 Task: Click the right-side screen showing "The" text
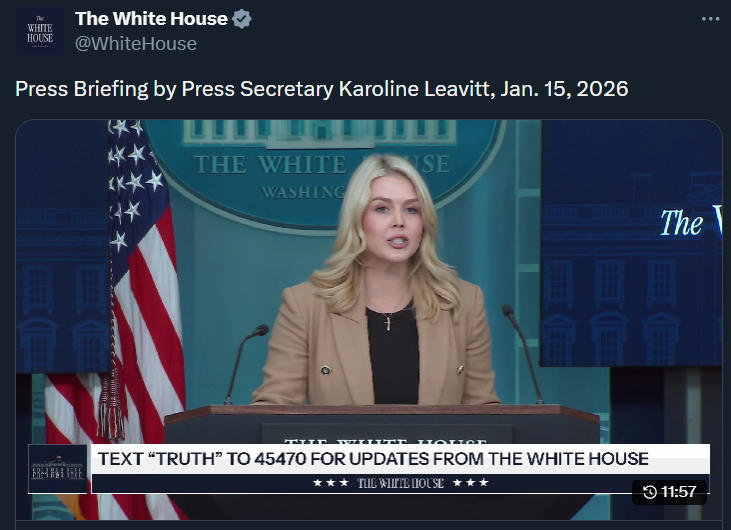coord(631,242)
